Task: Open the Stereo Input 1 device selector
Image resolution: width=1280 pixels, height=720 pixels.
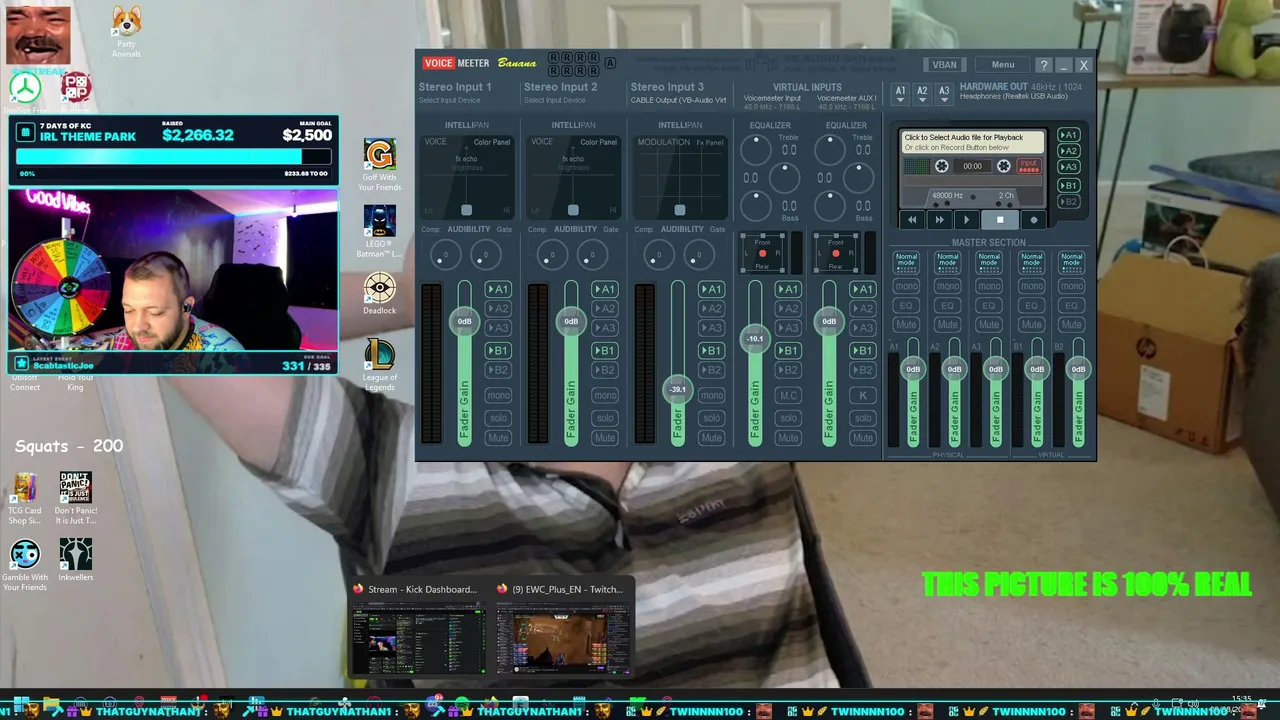Action: (x=449, y=100)
